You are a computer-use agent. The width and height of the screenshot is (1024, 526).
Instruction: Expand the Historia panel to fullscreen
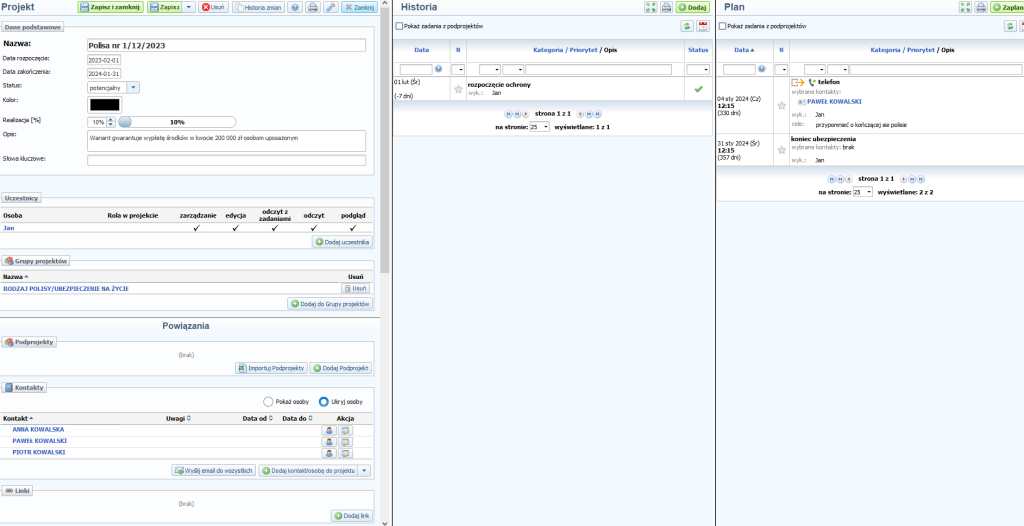click(x=650, y=7)
